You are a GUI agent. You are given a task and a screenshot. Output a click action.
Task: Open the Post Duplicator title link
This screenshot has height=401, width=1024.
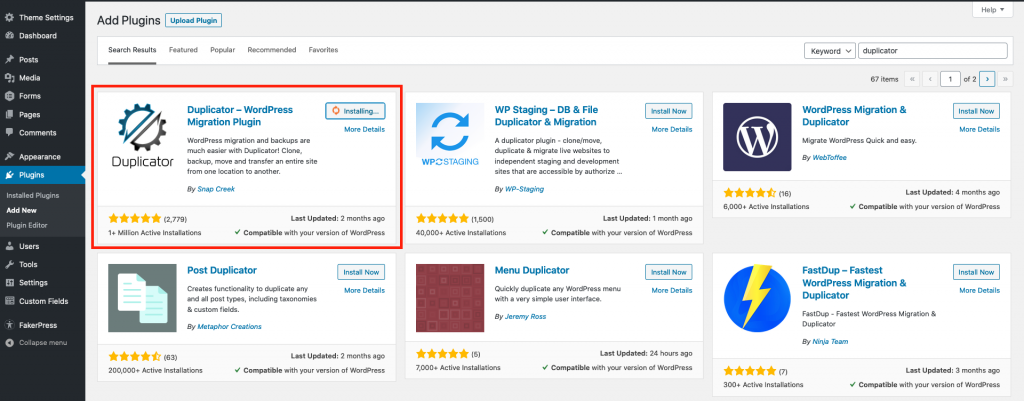pyautogui.click(x=222, y=270)
